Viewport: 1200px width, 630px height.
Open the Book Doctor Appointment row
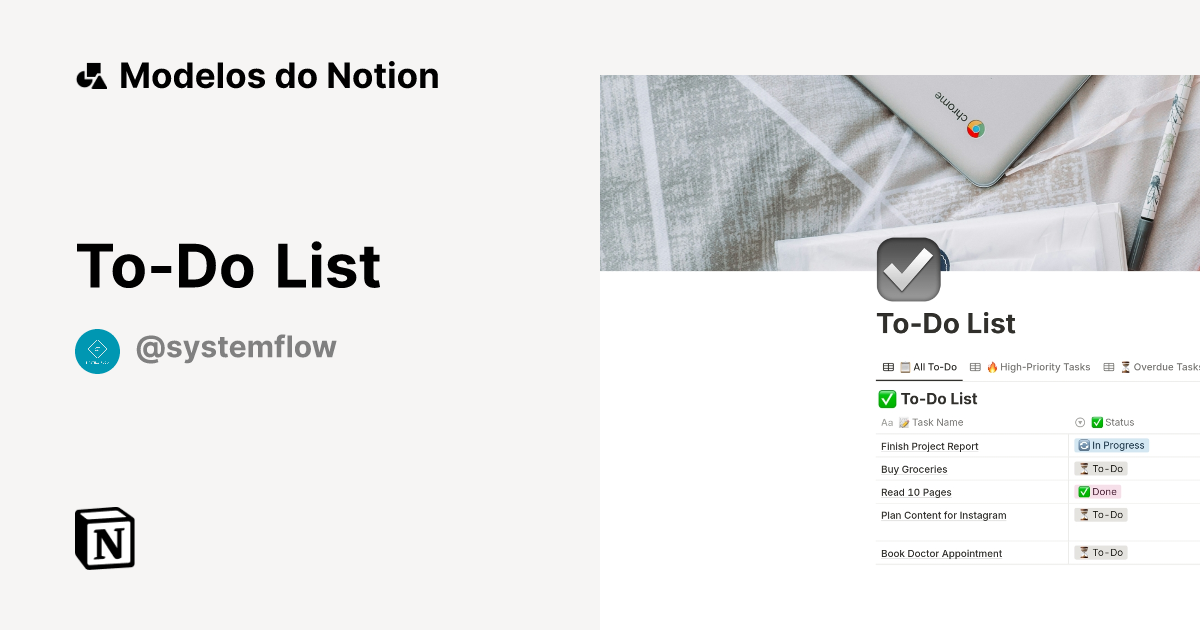click(x=941, y=553)
